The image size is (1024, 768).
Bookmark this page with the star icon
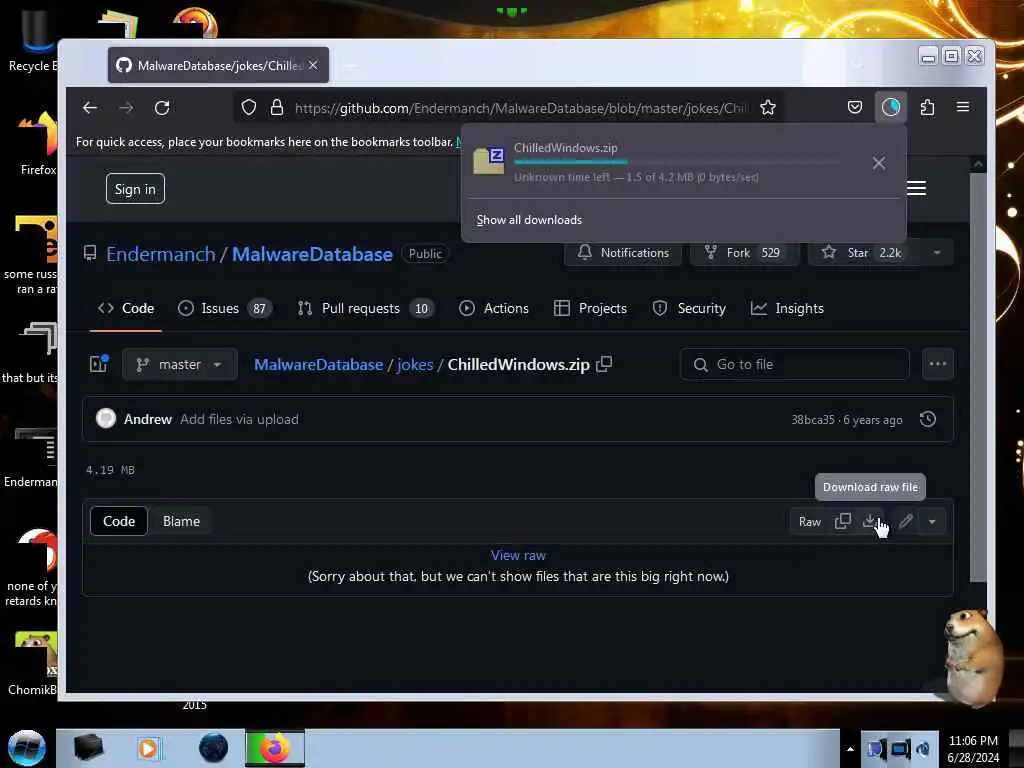point(768,108)
